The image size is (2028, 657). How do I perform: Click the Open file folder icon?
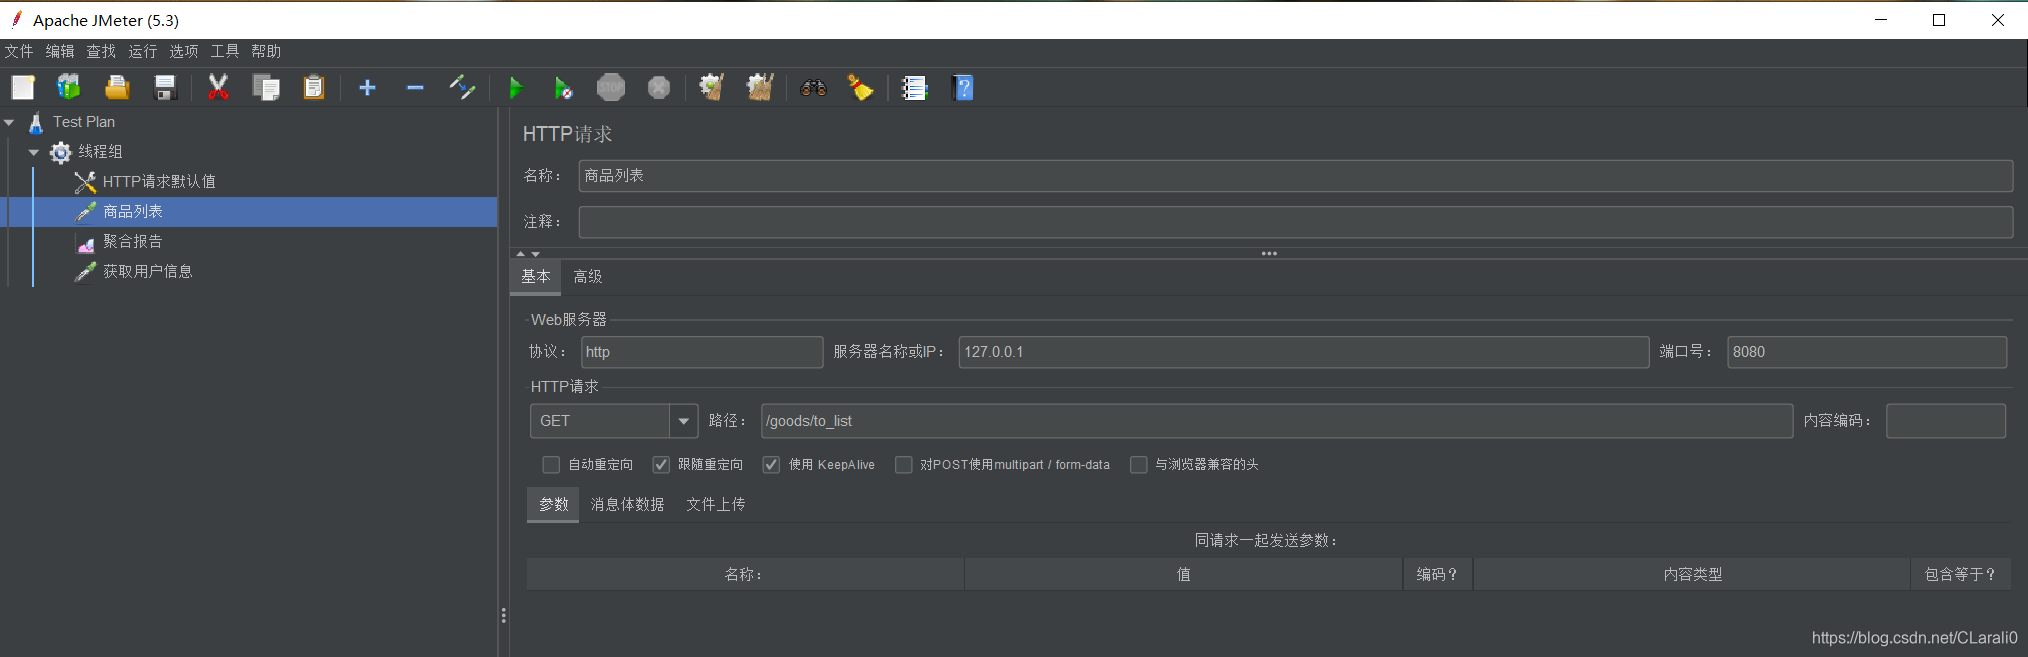point(117,88)
